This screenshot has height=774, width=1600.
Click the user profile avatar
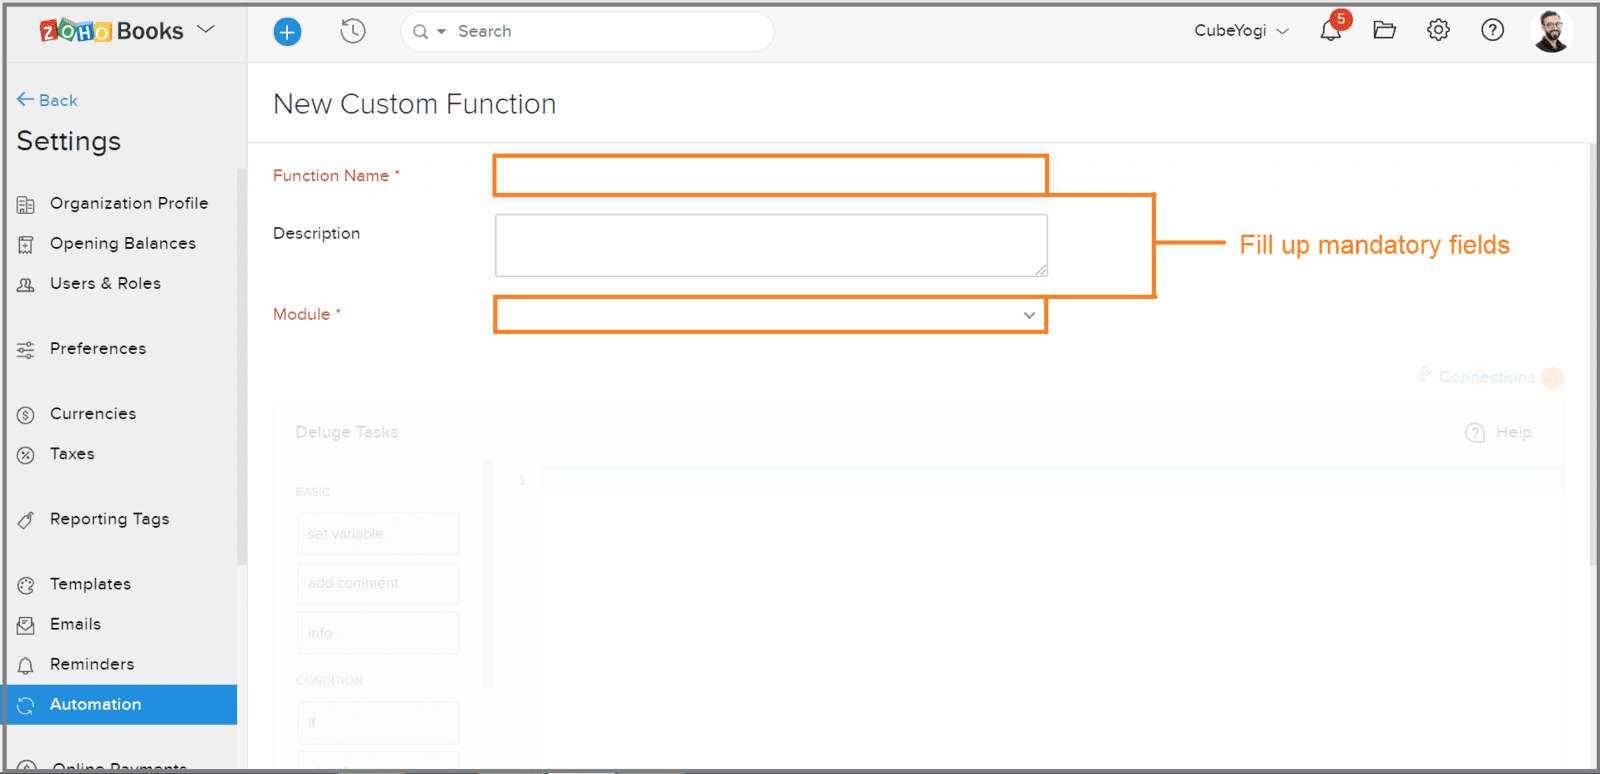[x=1550, y=31]
